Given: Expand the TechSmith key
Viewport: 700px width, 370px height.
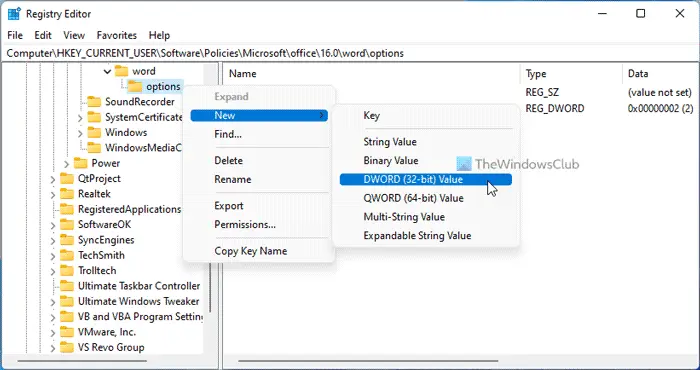Looking at the screenshot, I should pyautogui.click(x=53, y=256).
